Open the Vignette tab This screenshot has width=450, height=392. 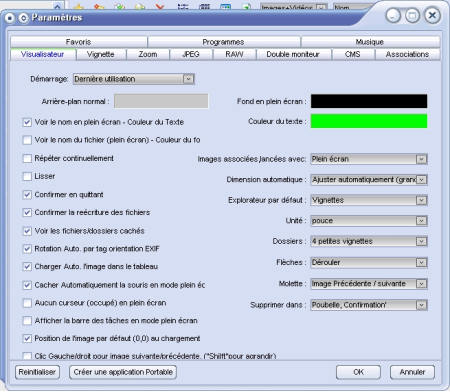pyautogui.click(x=101, y=54)
